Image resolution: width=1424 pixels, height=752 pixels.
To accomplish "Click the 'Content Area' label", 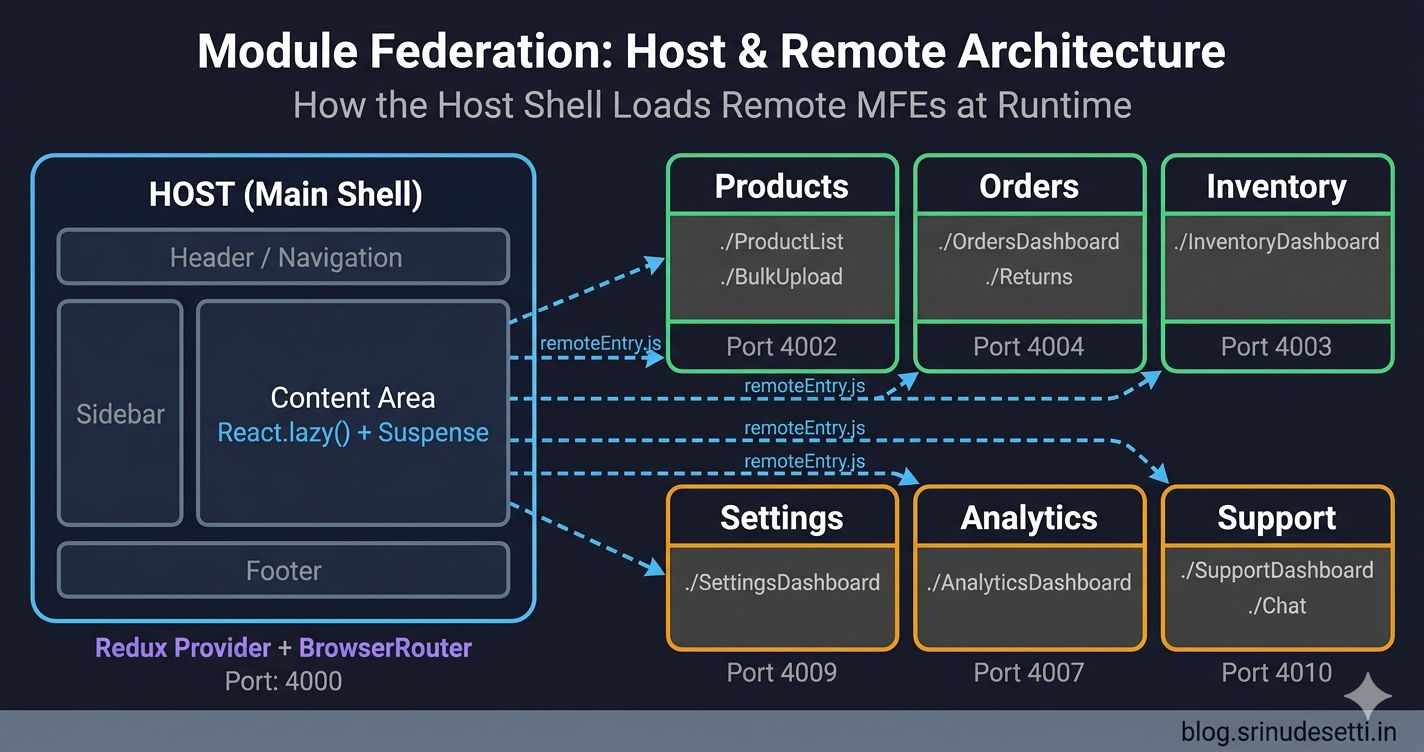I will [x=353, y=398].
